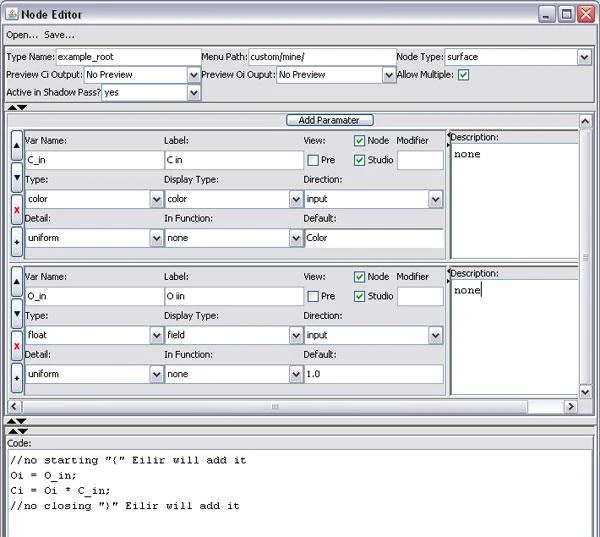
Task: Click the Save... menu item
Action: pyautogui.click(x=59, y=34)
